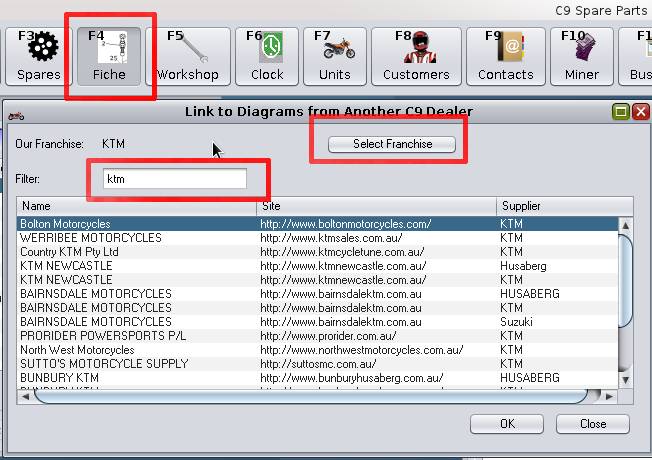
Task: Open the F5 Workshop module
Action: [x=187, y=57]
